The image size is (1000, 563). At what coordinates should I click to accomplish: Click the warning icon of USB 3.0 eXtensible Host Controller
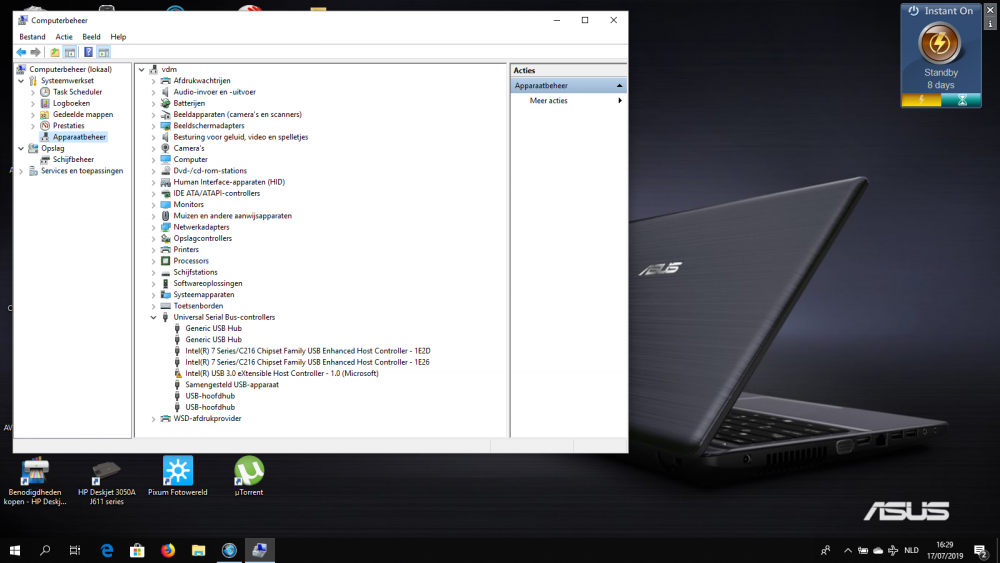(177, 374)
